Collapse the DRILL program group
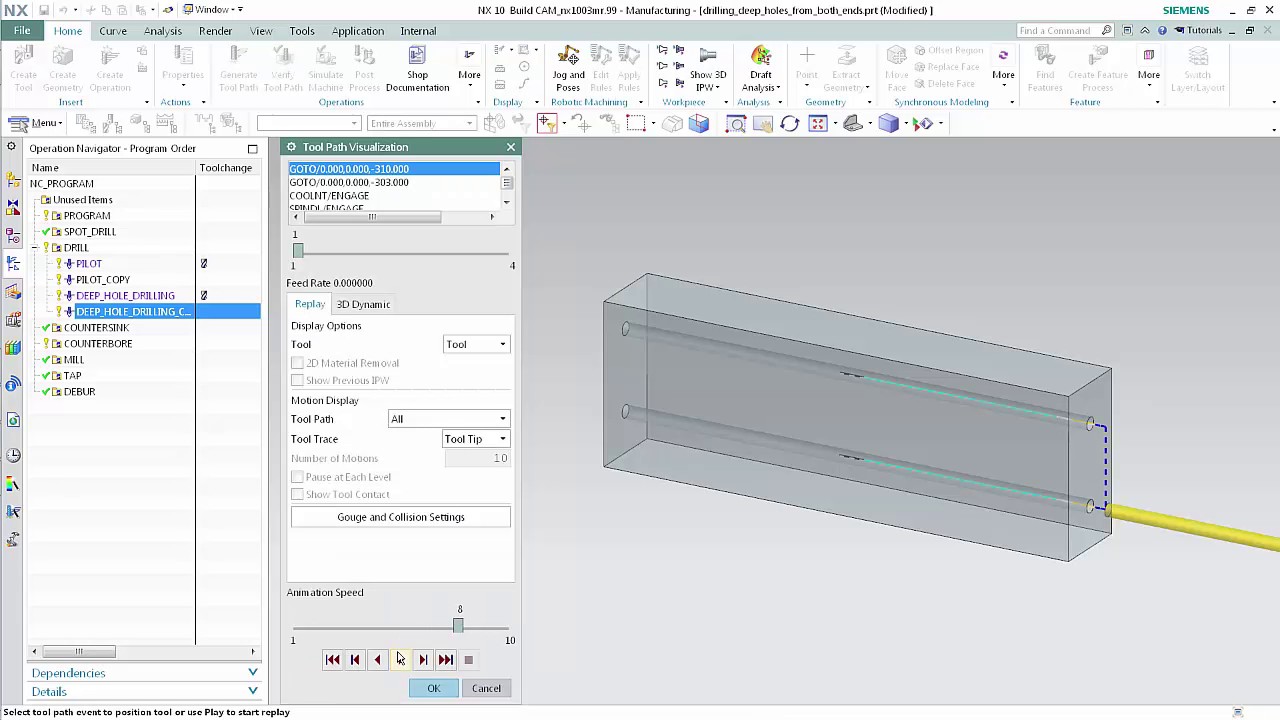The height and width of the screenshot is (720, 1280). click(x=35, y=247)
